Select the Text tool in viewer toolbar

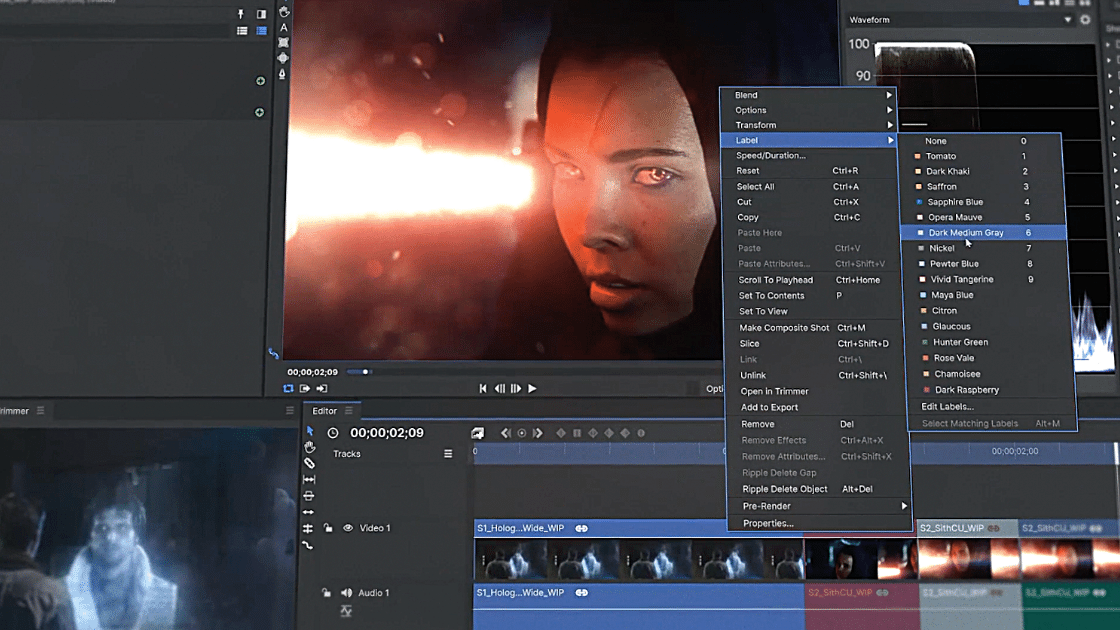point(284,28)
